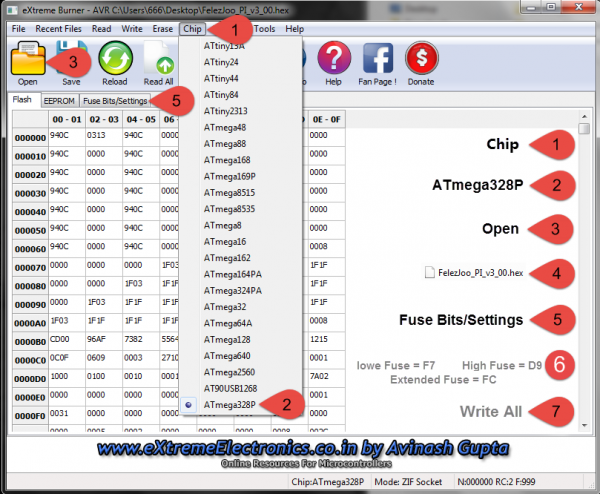
Task: Select ATmega64A chip
Action: click(x=241, y=323)
